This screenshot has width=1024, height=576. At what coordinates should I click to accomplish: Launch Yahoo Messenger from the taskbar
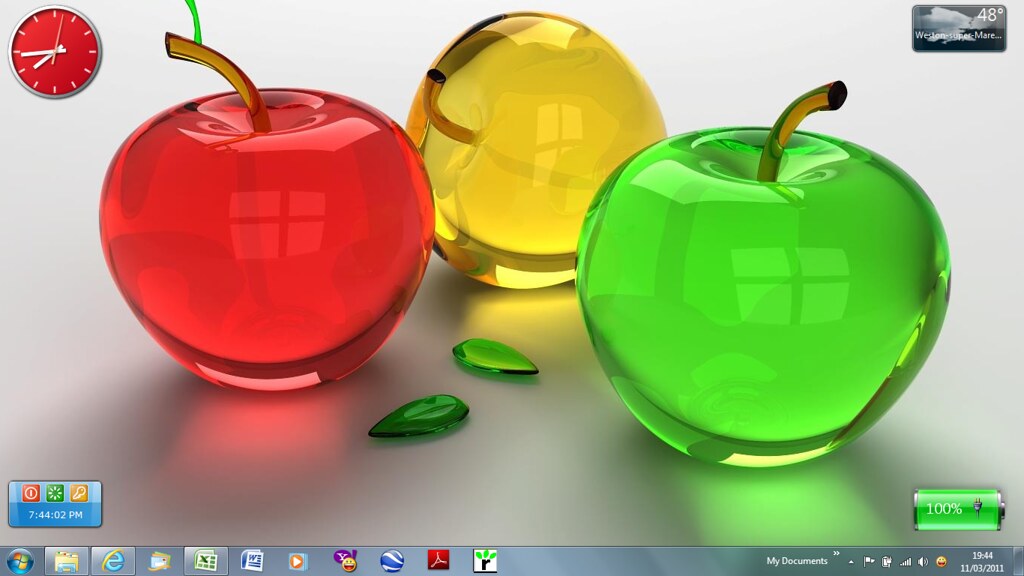346,561
